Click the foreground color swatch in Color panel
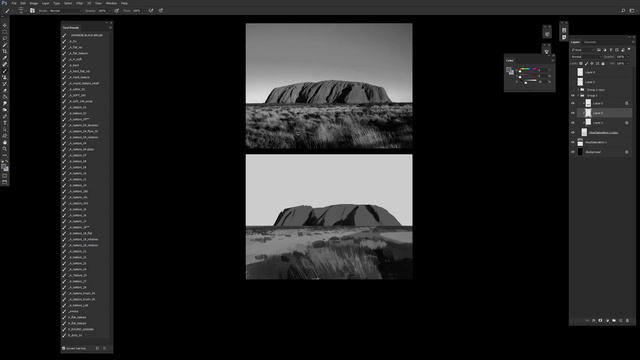The height and width of the screenshot is (360, 640). [509, 70]
